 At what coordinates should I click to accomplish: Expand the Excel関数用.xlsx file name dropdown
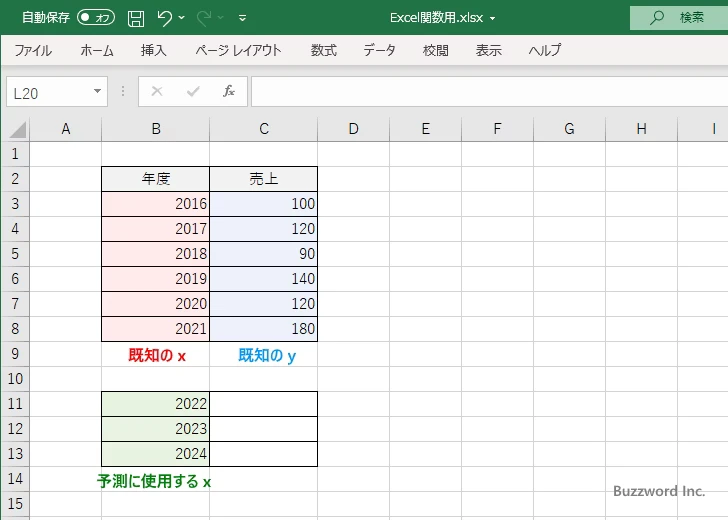click(493, 19)
